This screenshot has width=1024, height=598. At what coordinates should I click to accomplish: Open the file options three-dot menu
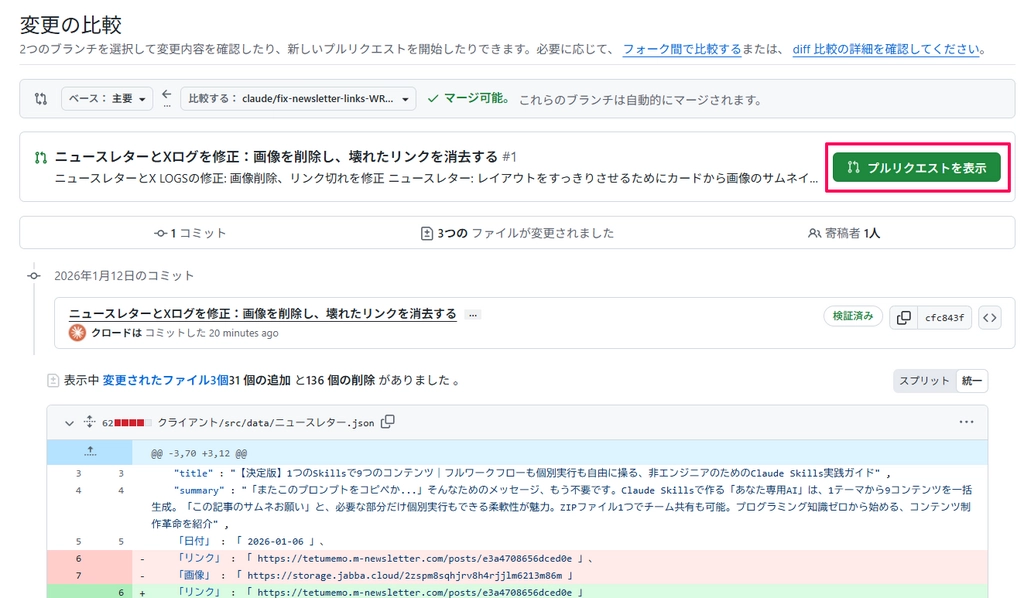[967, 422]
